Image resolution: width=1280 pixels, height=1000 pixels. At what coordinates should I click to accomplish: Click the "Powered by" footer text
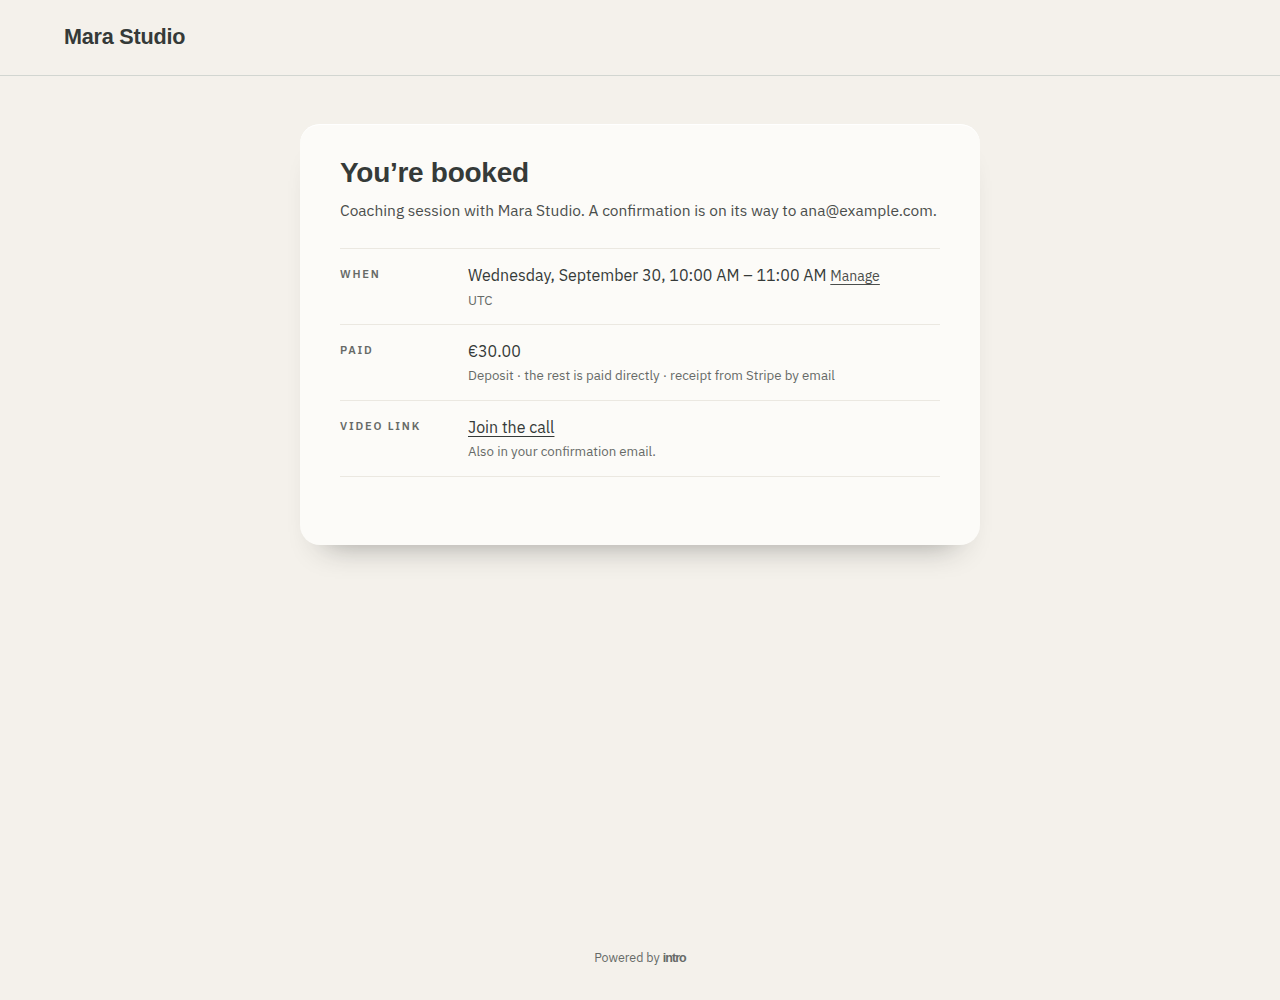627,958
